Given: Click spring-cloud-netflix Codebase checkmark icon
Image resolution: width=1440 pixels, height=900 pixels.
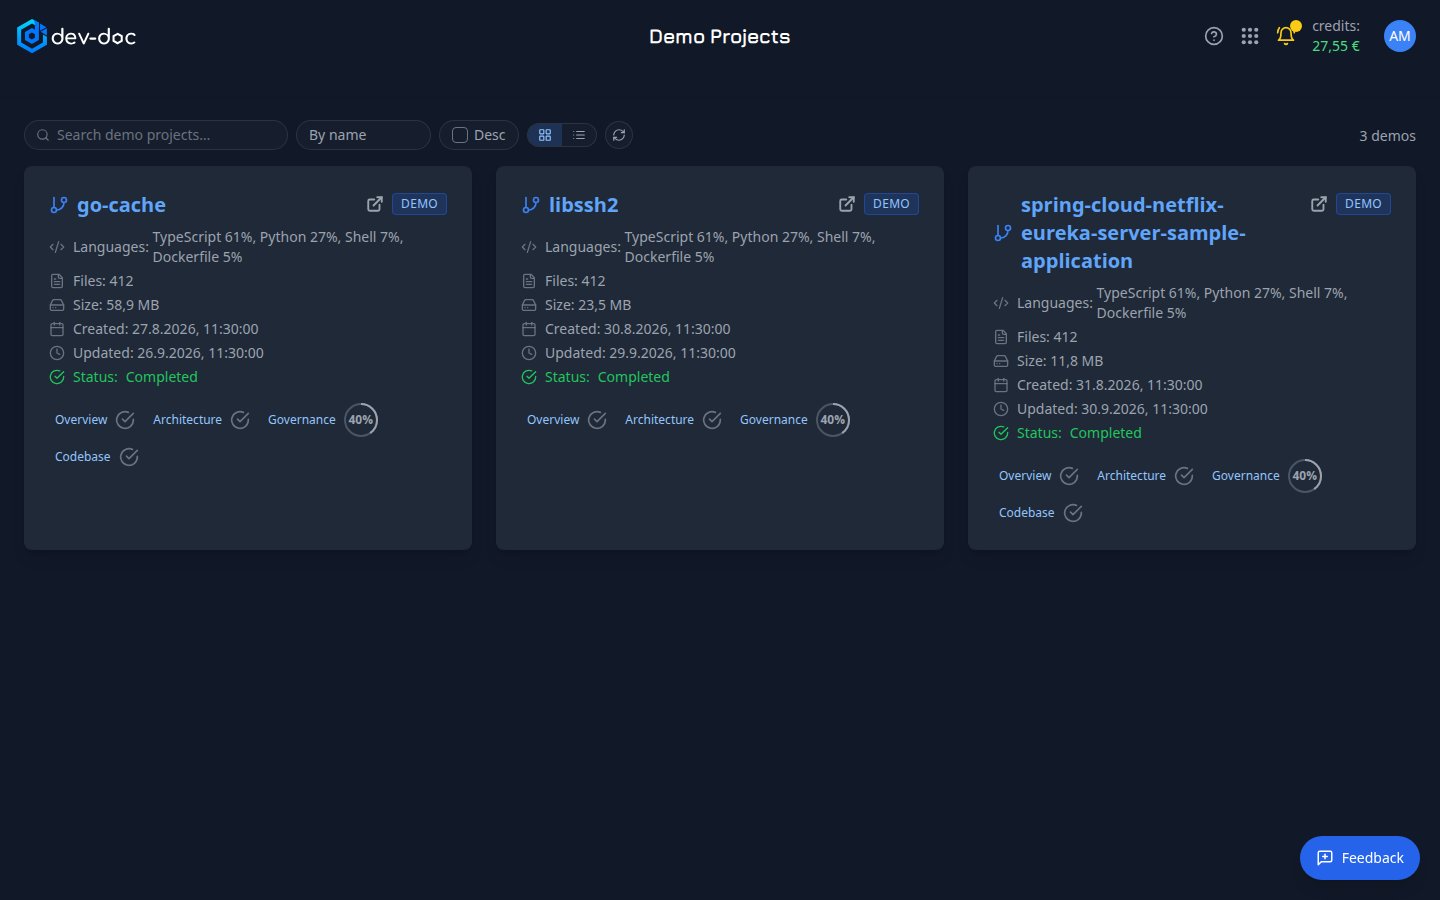Looking at the screenshot, I should click(x=1073, y=513).
